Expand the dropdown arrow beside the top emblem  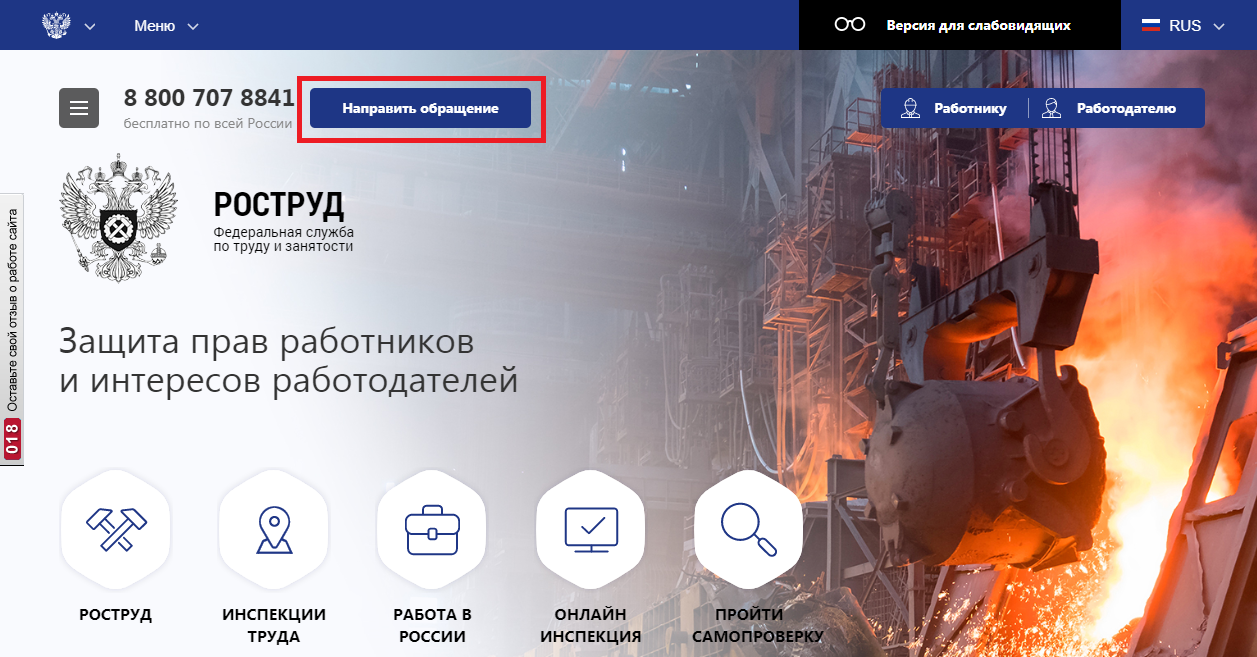(x=90, y=26)
